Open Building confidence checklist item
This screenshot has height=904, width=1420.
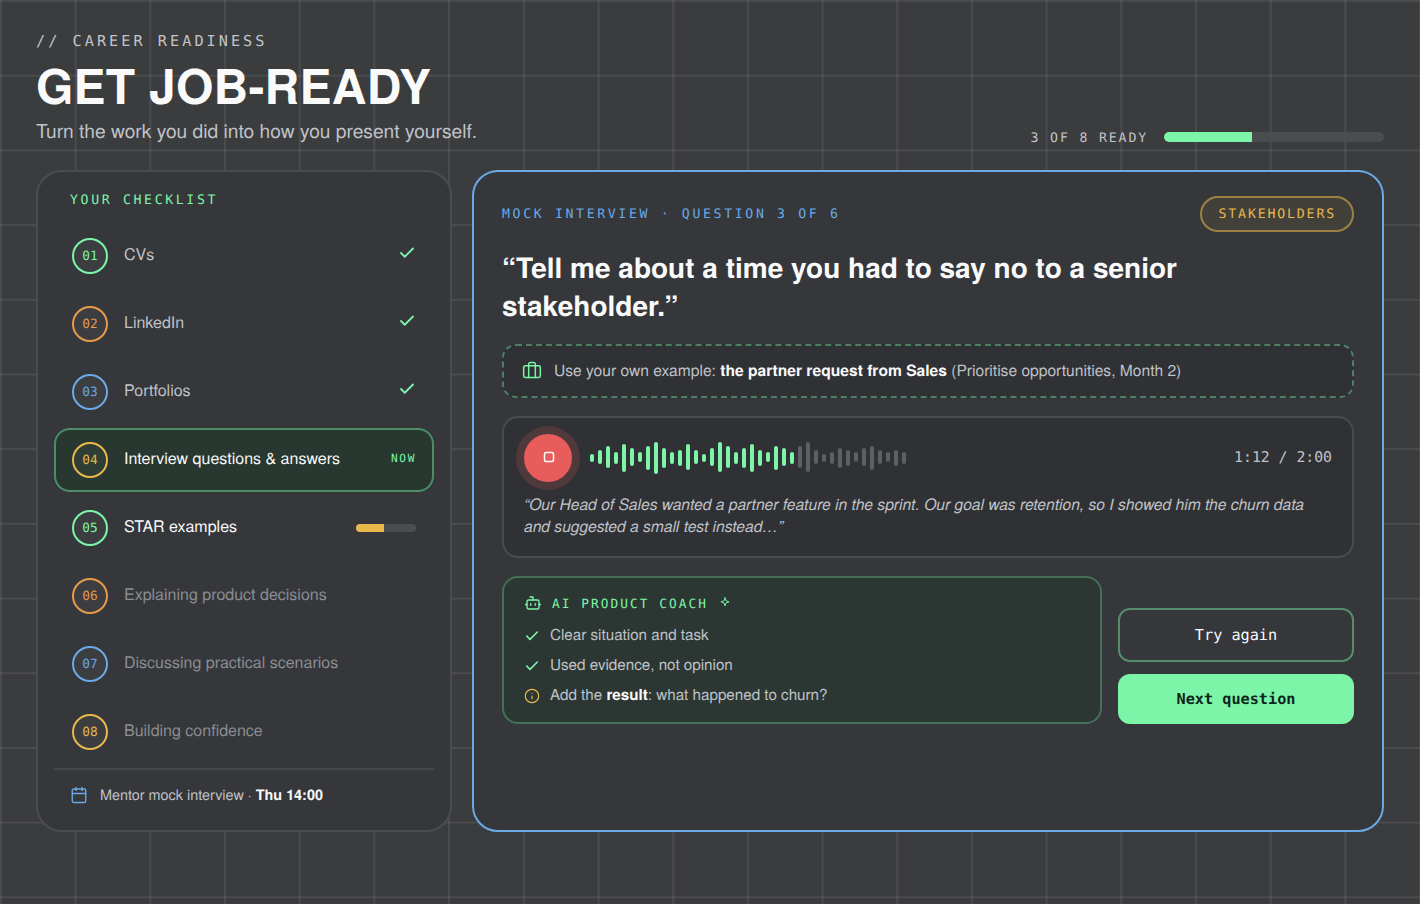[x=244, y=731]
